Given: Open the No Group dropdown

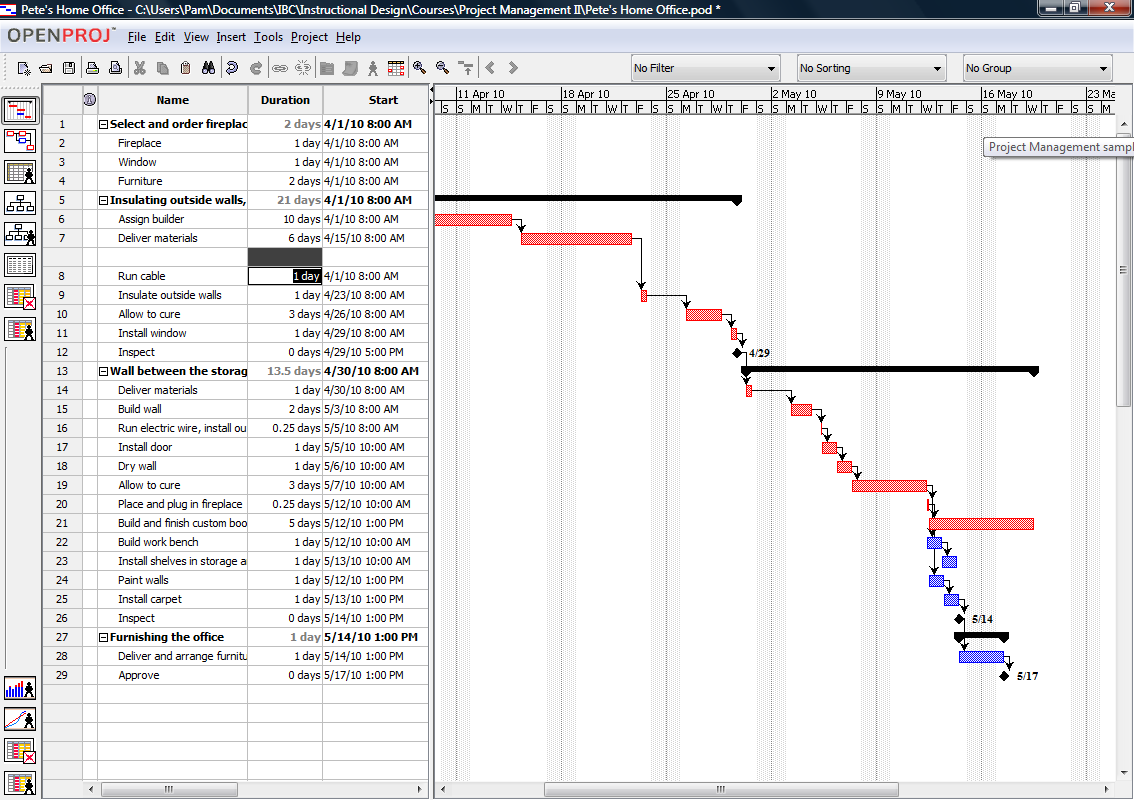Looking at the screenshot, I should pos(1037,68).
